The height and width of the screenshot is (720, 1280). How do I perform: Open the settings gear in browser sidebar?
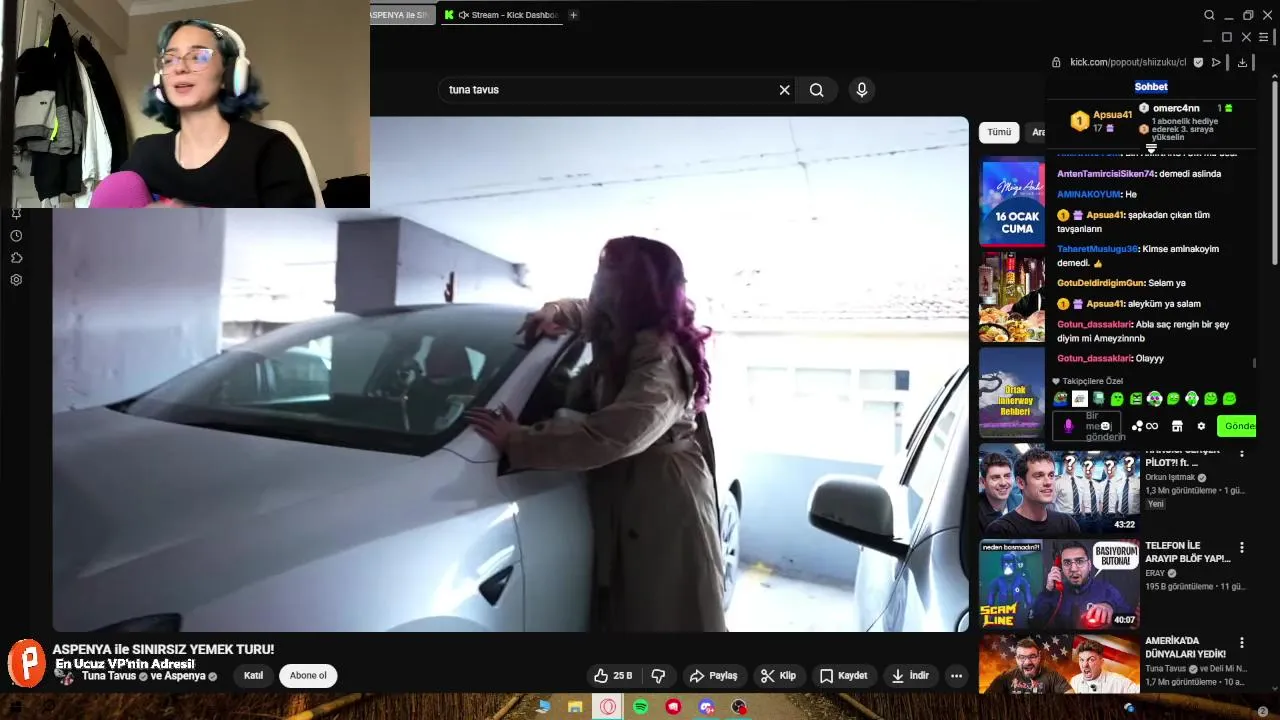(16, 280)
